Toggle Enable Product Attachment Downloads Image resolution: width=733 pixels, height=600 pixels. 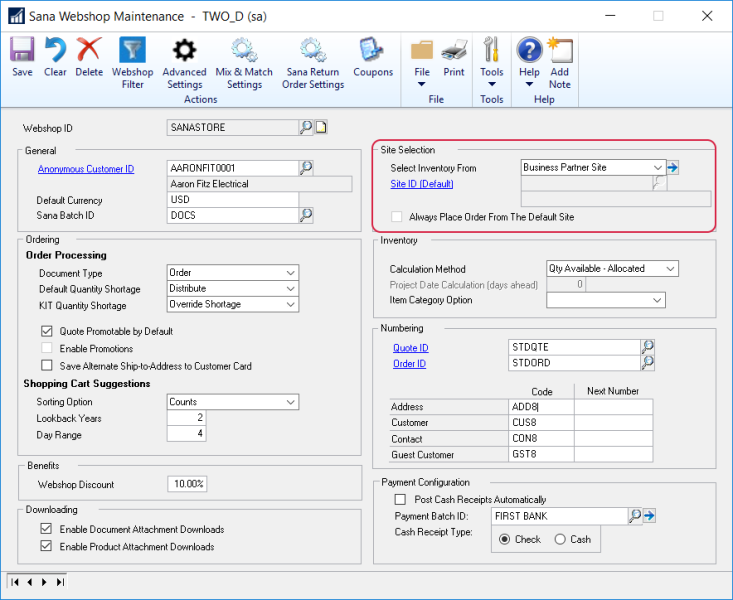[46, 546]
